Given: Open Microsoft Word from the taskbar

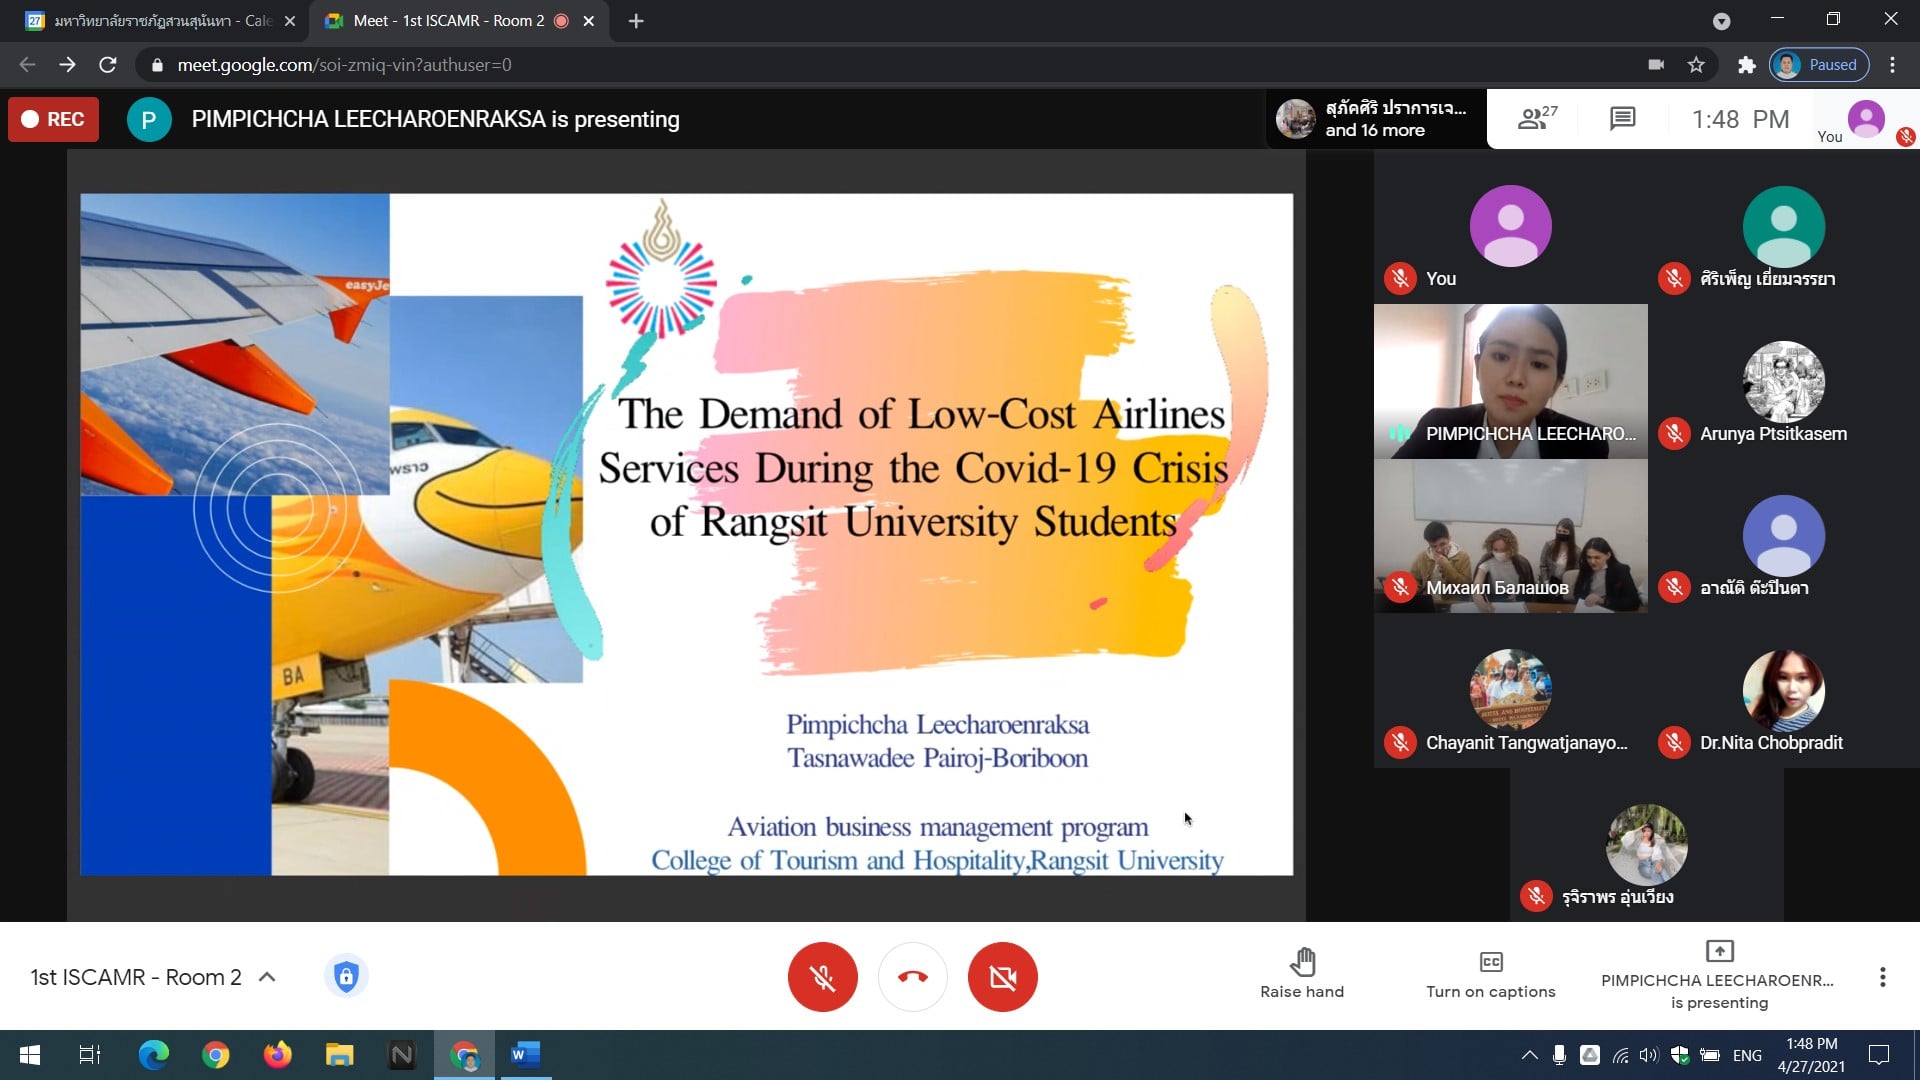Looking at the screenshot, I should coord(525,1055).
